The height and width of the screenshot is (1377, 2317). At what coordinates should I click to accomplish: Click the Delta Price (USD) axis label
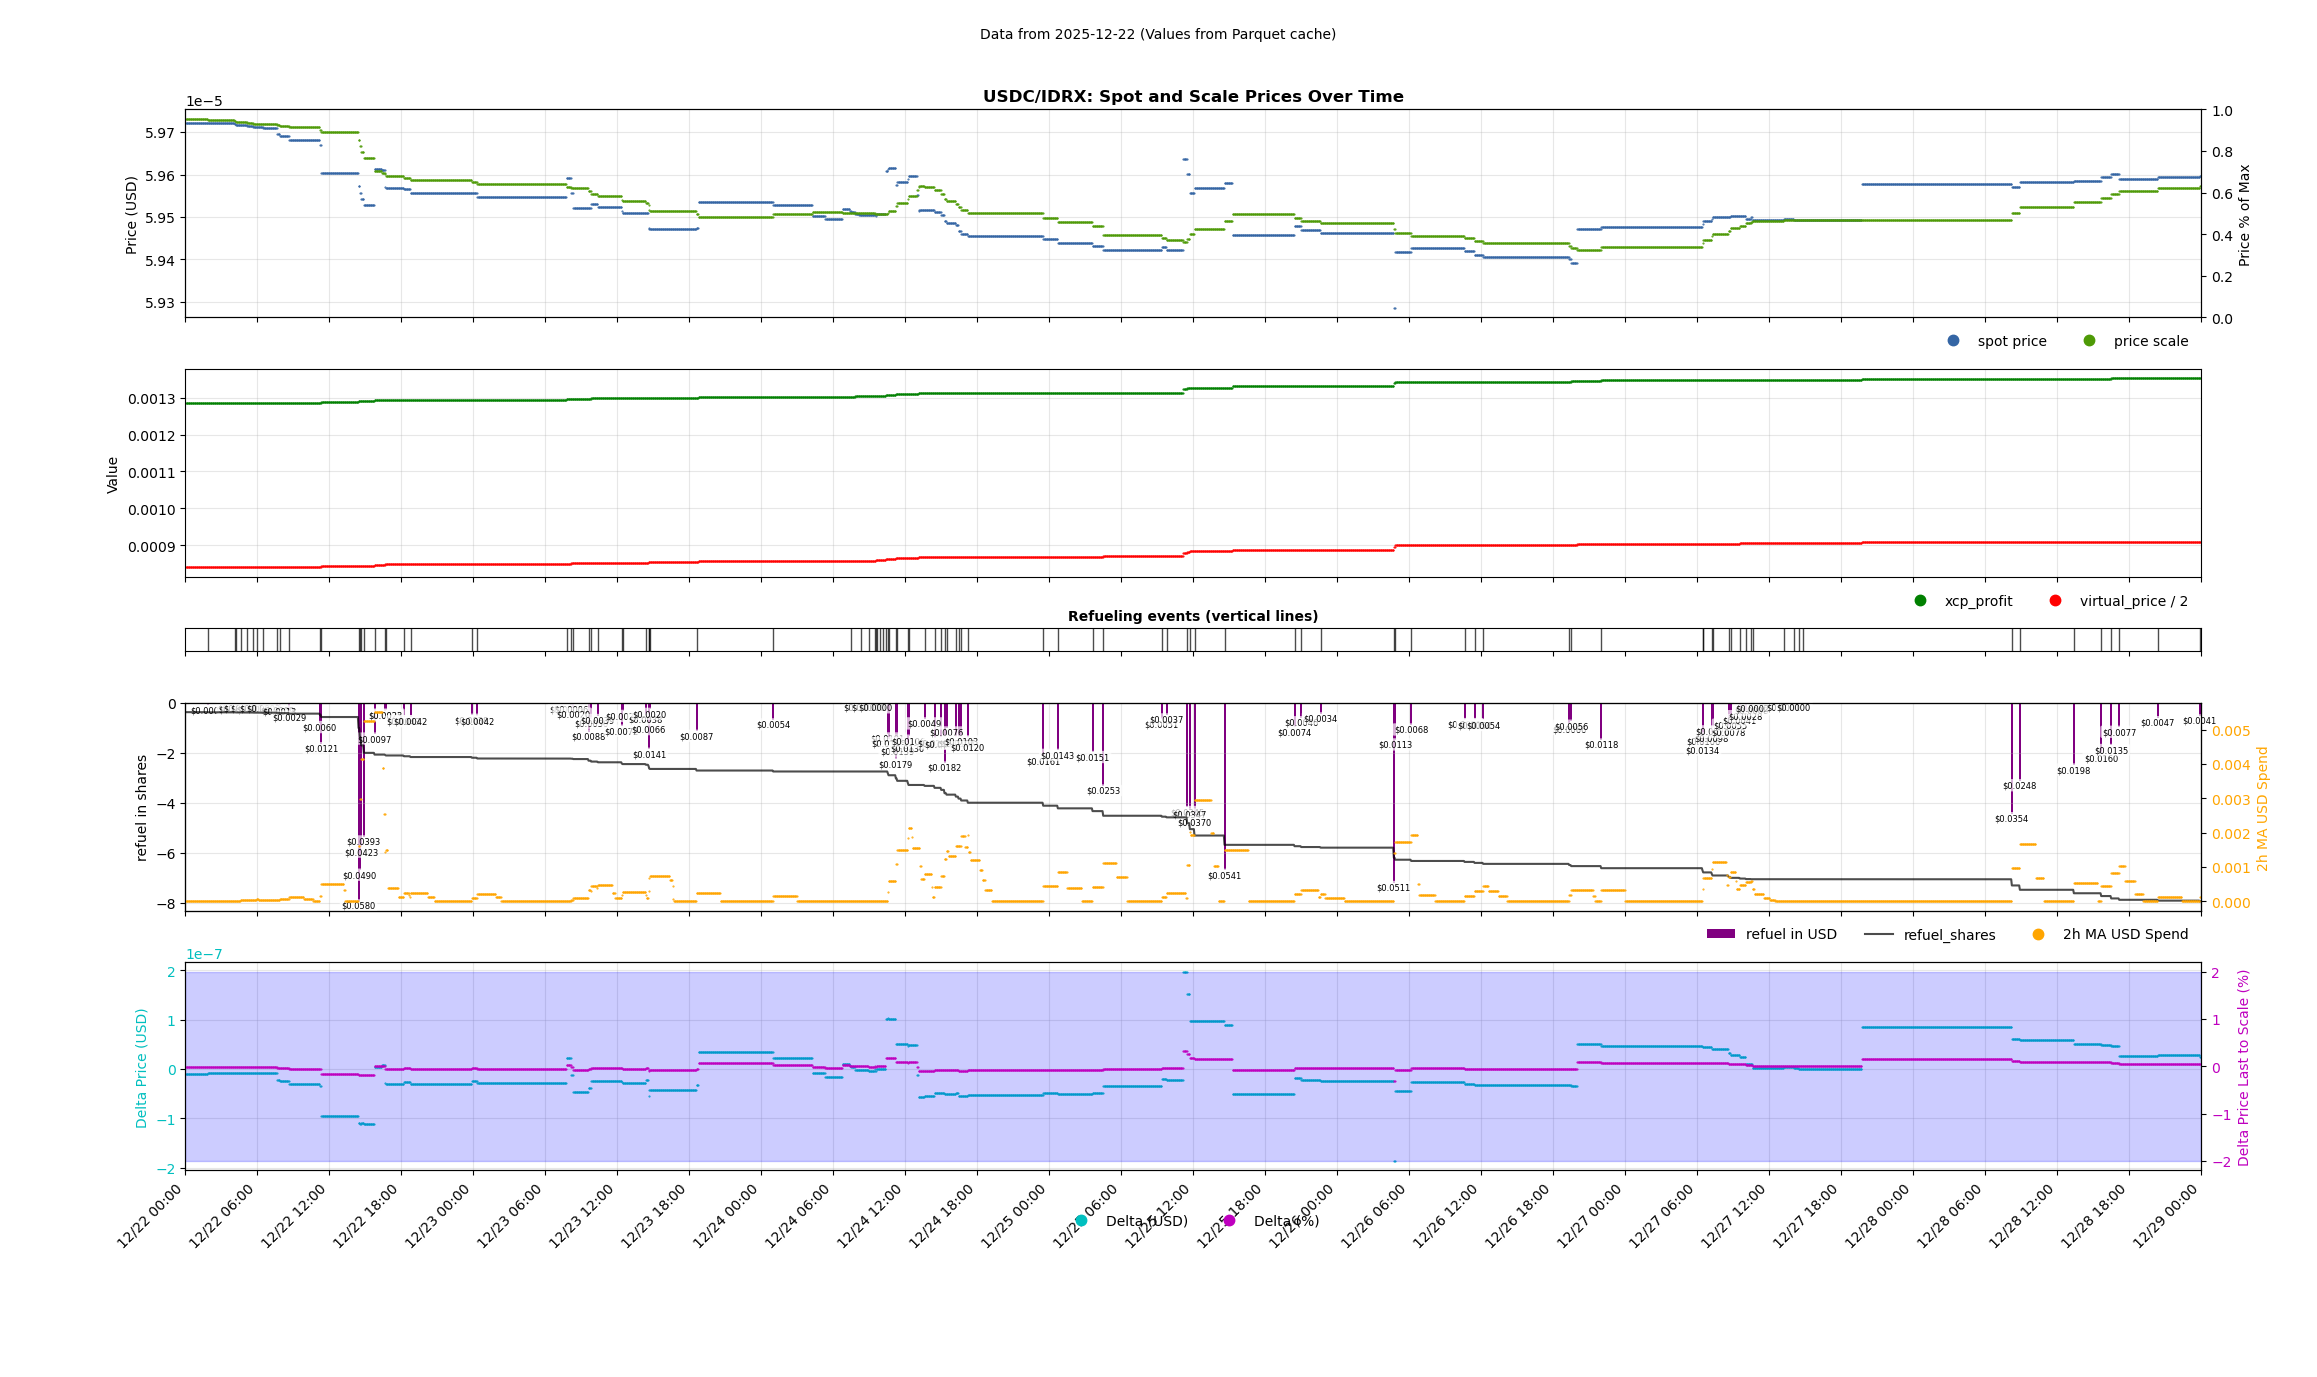pyautogui.click(x=142, y=1067)
